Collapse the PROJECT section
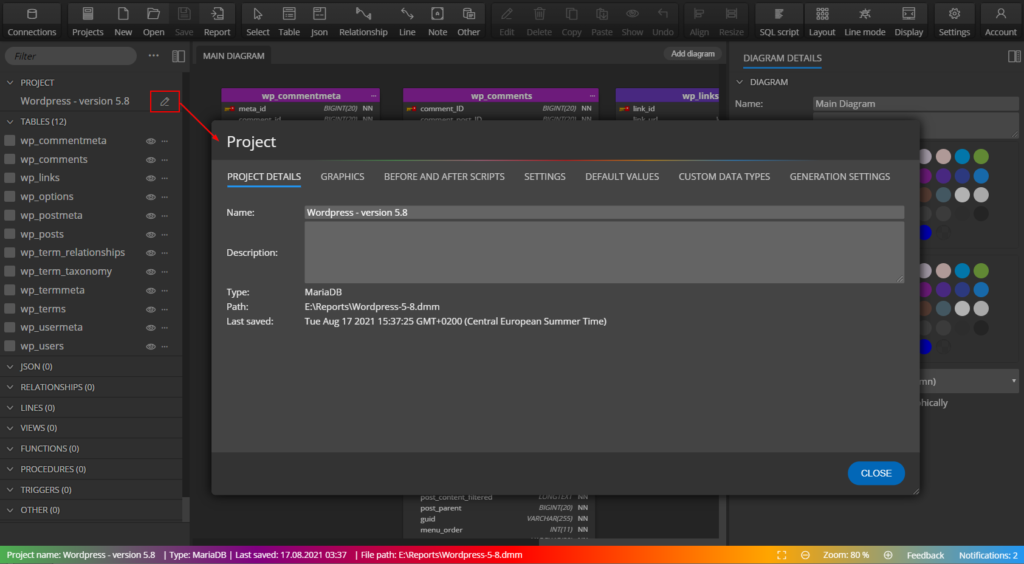Screen dimensions: 1024x564 [x=10, y=83]
